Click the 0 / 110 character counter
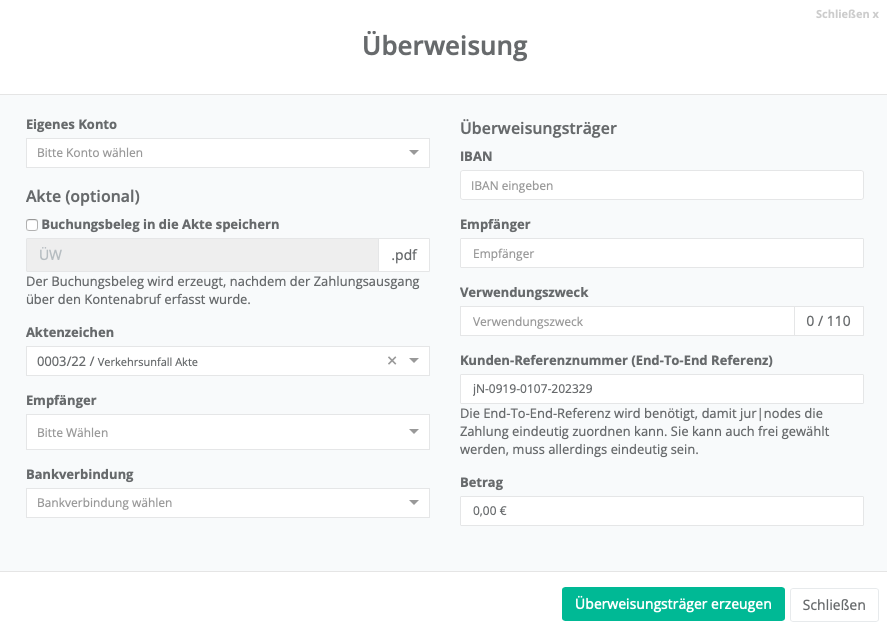 pyautogui.click(x=828, y=321)
